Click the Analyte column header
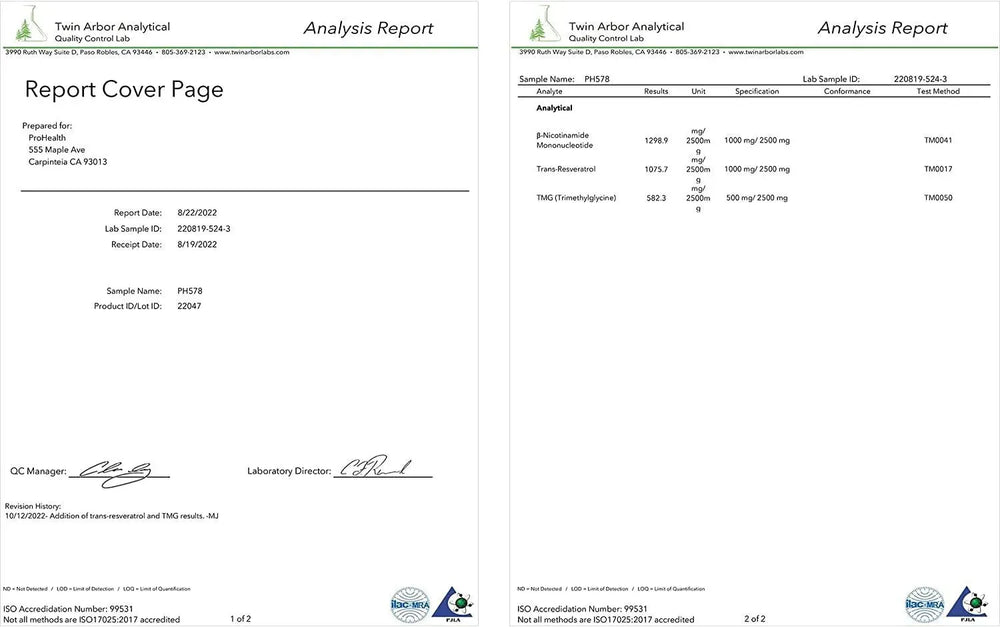 (x=550, y=91)
